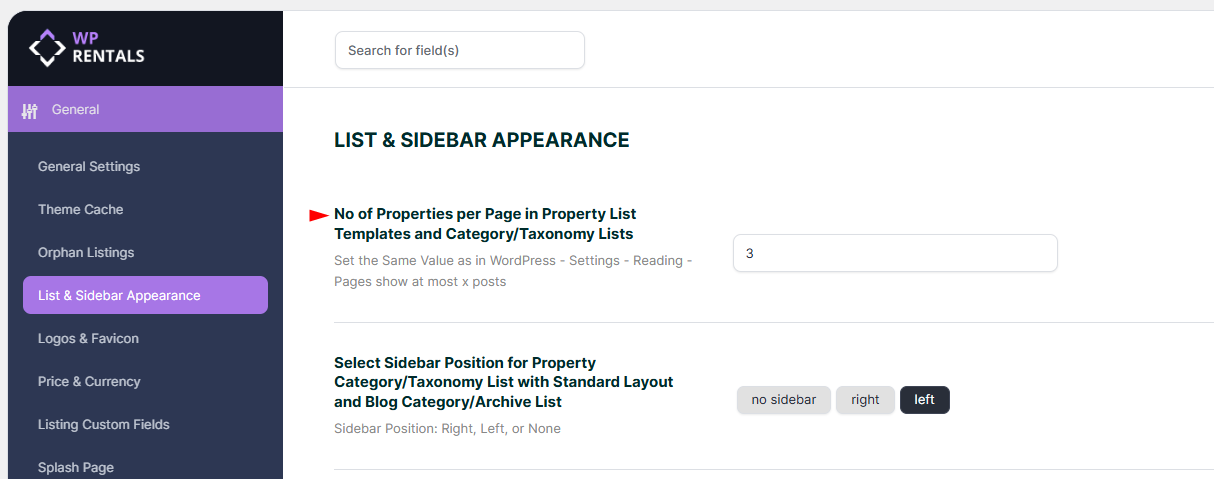Open Listing Custom Fields section
The height and width of the screenshot is (479, 1214).
[104, 425]
